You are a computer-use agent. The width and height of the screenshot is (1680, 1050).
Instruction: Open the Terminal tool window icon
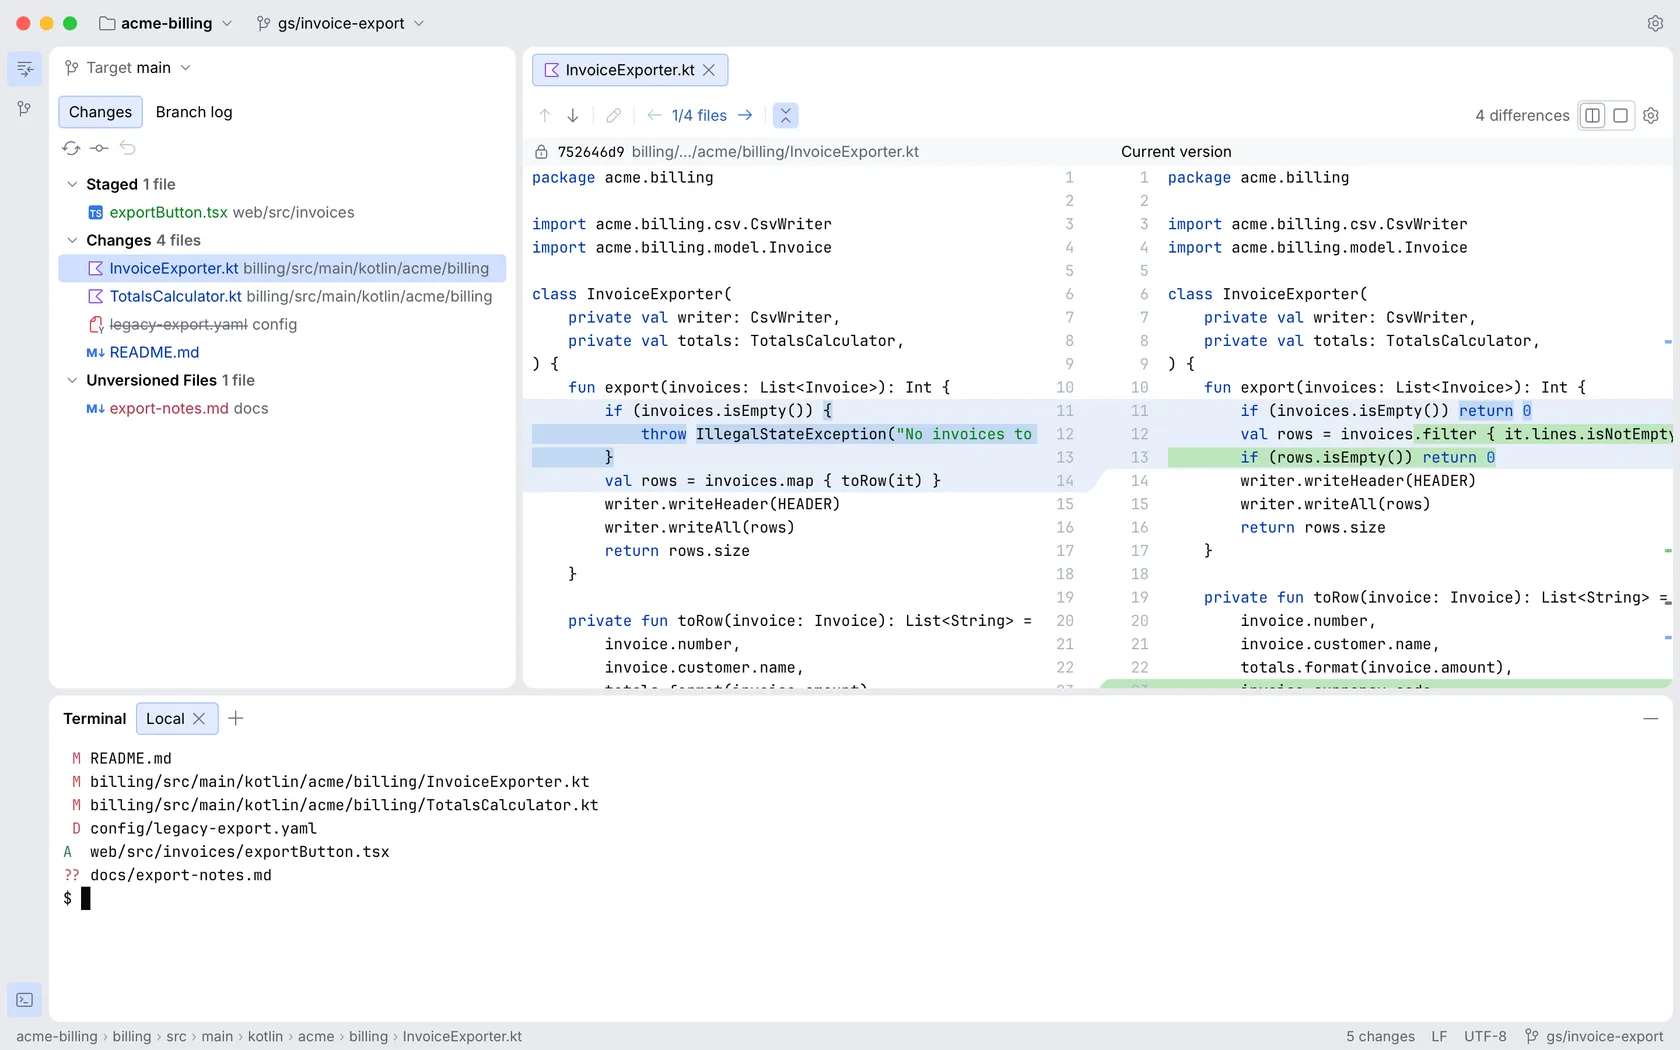[x=25, y=1000]
